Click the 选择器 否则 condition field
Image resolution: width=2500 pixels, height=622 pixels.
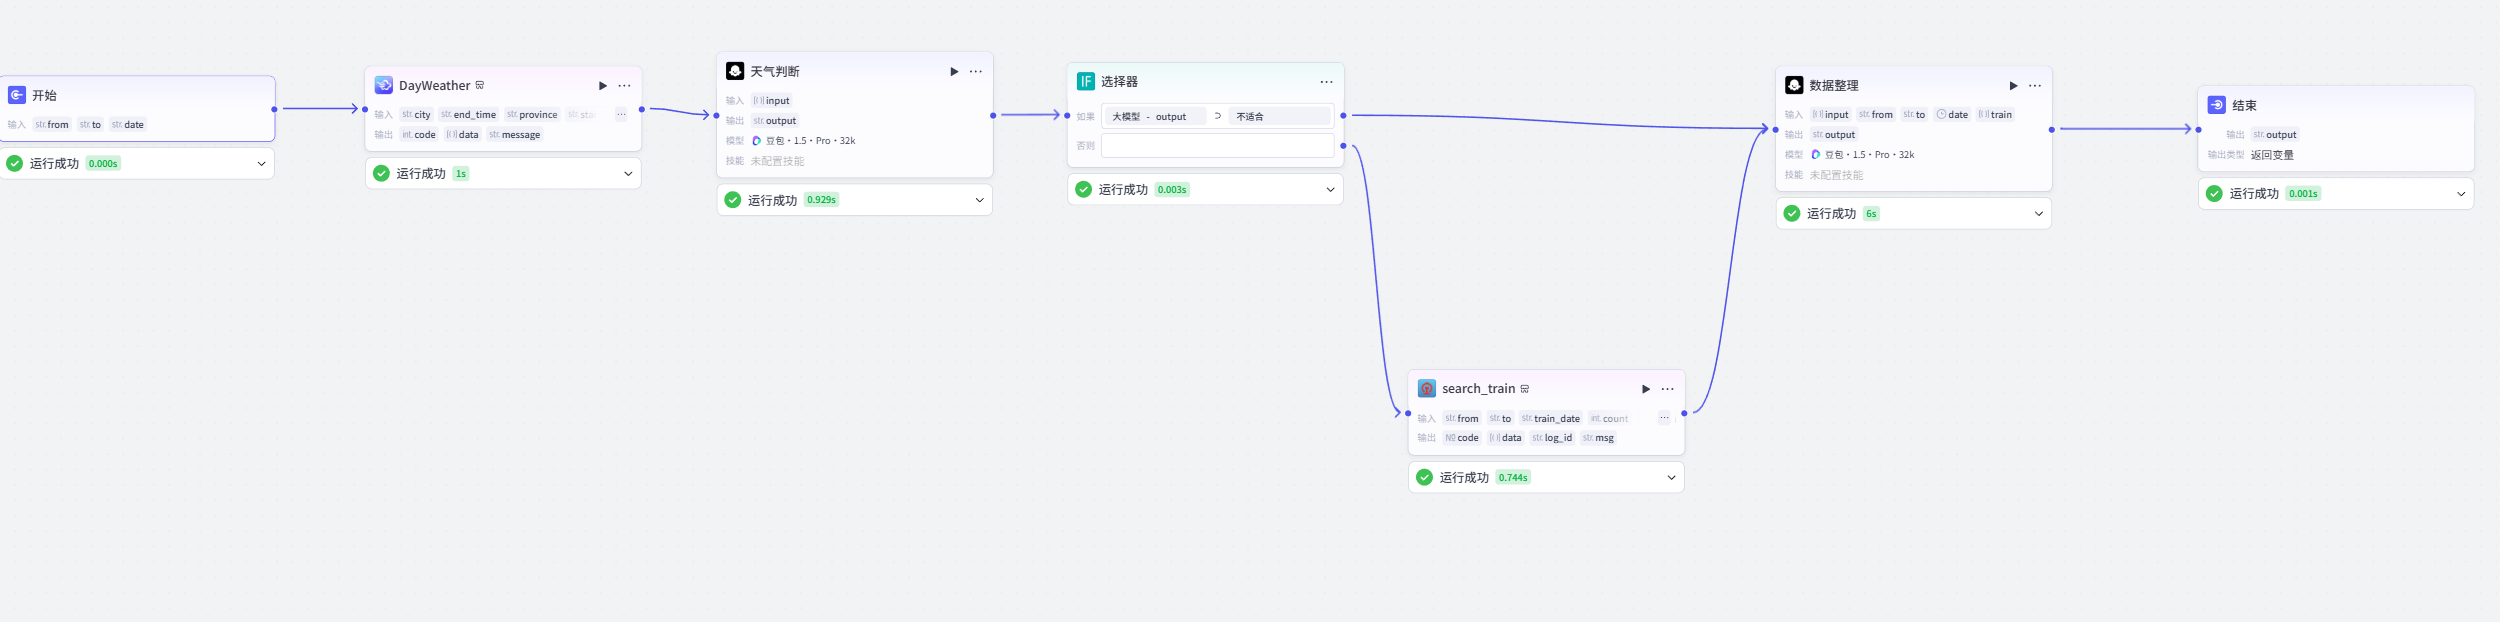pyautogui.click(x=1217, y=146)
